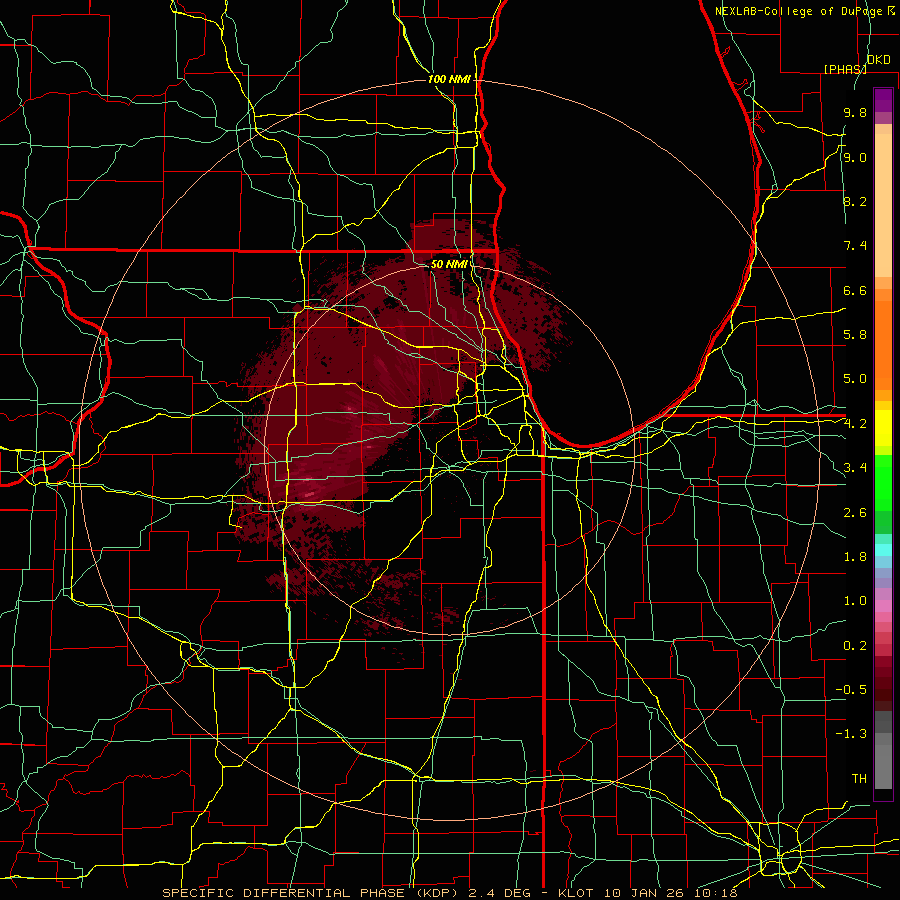This screenshot has width=900, height=900.
Task: Click the 7.4 scale value
Action: [855, 246]
